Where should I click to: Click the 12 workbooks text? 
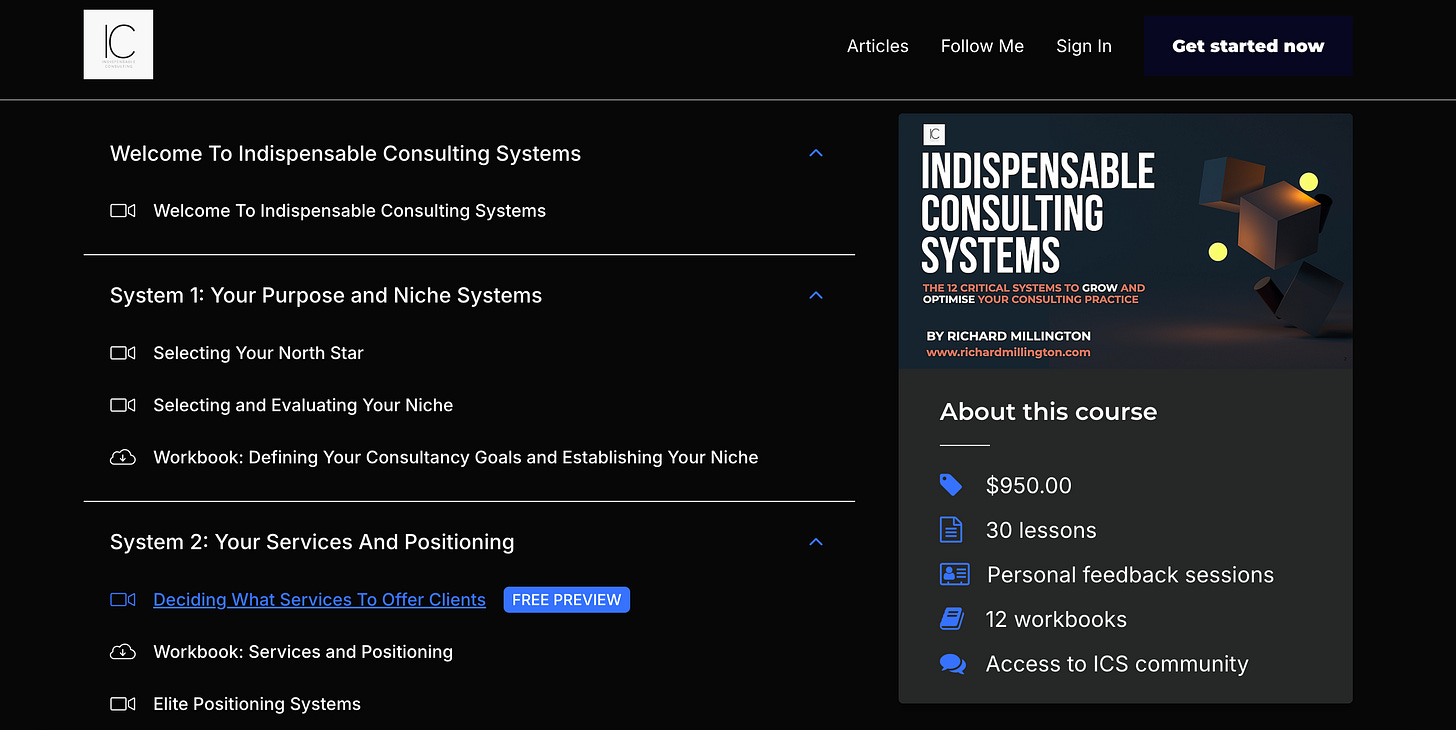[x=1056, y=619]
